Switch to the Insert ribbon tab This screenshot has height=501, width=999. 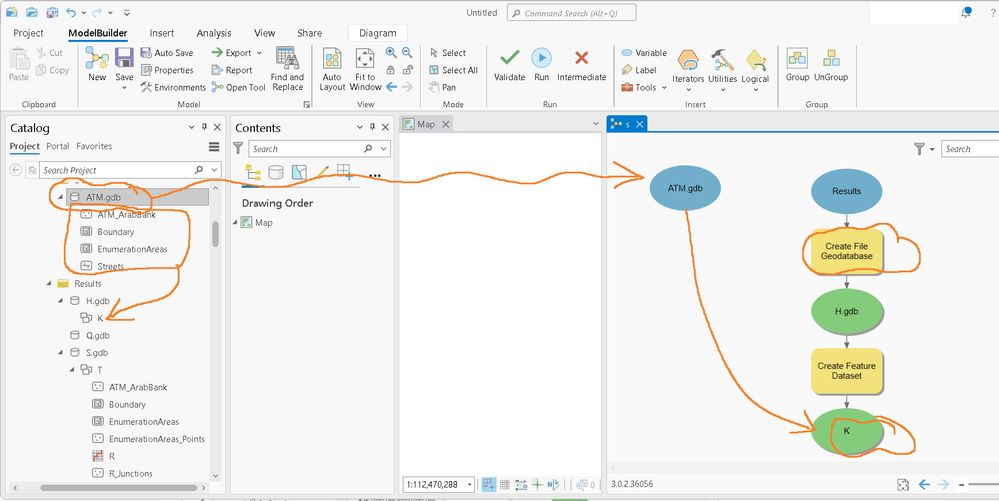162,33
